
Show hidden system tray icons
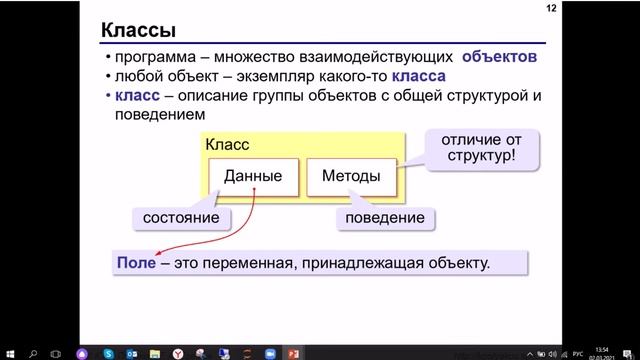click(x=530, y=354)
